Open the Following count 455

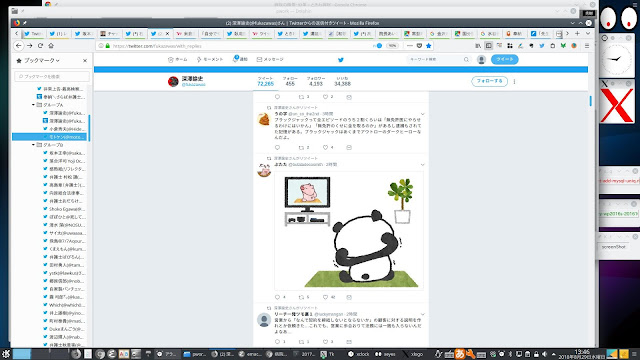tap(290, 82)
